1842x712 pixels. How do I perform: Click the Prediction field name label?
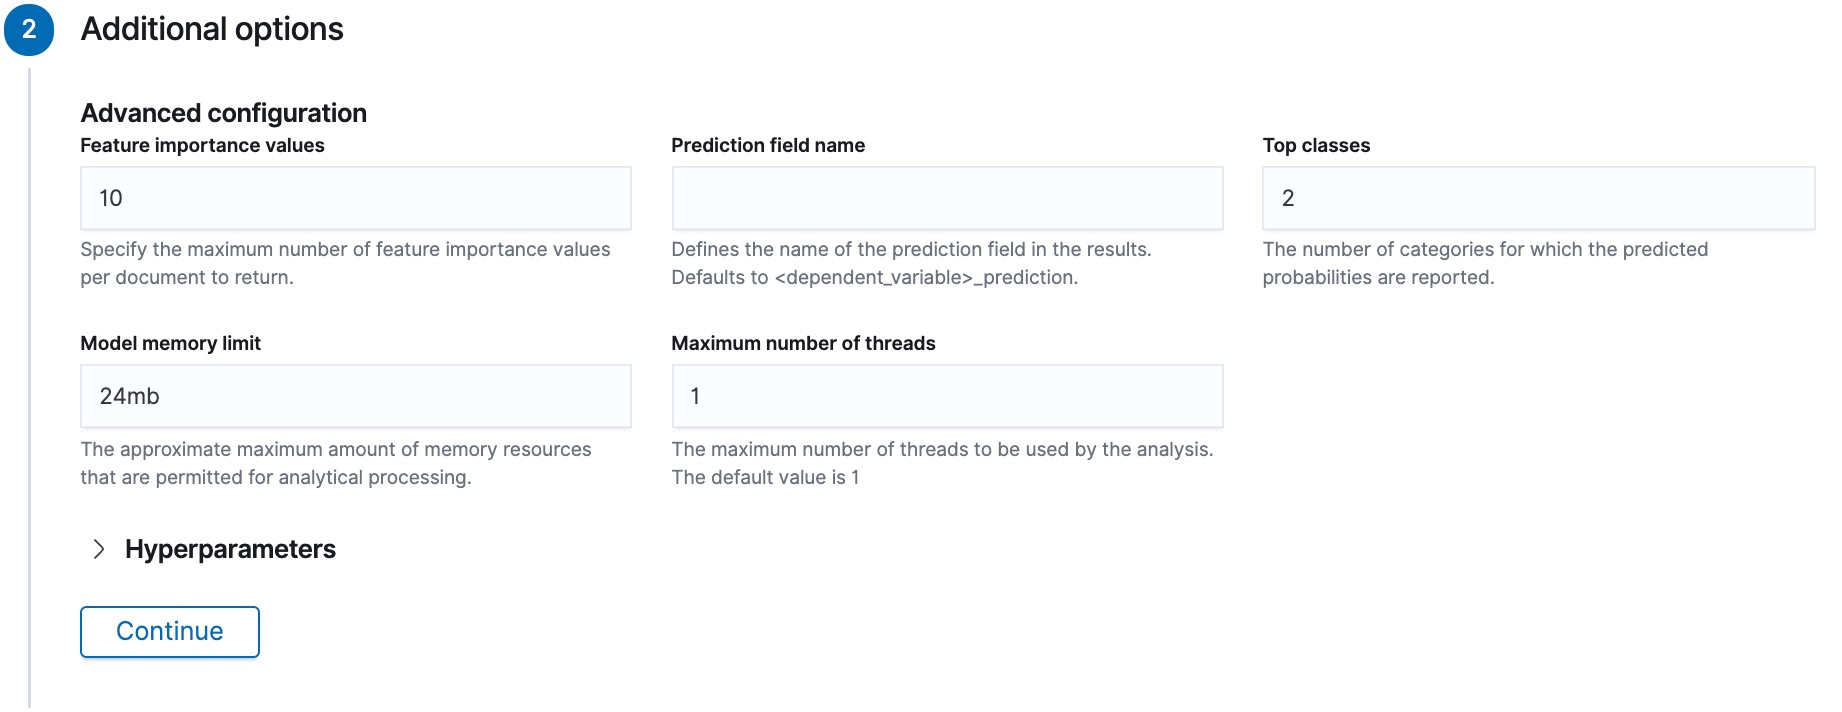point(767,145)
